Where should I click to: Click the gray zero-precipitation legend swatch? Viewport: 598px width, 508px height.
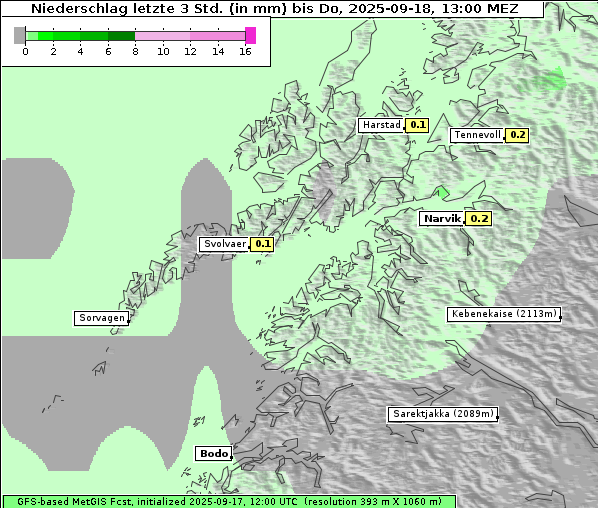tap(19, 35)
